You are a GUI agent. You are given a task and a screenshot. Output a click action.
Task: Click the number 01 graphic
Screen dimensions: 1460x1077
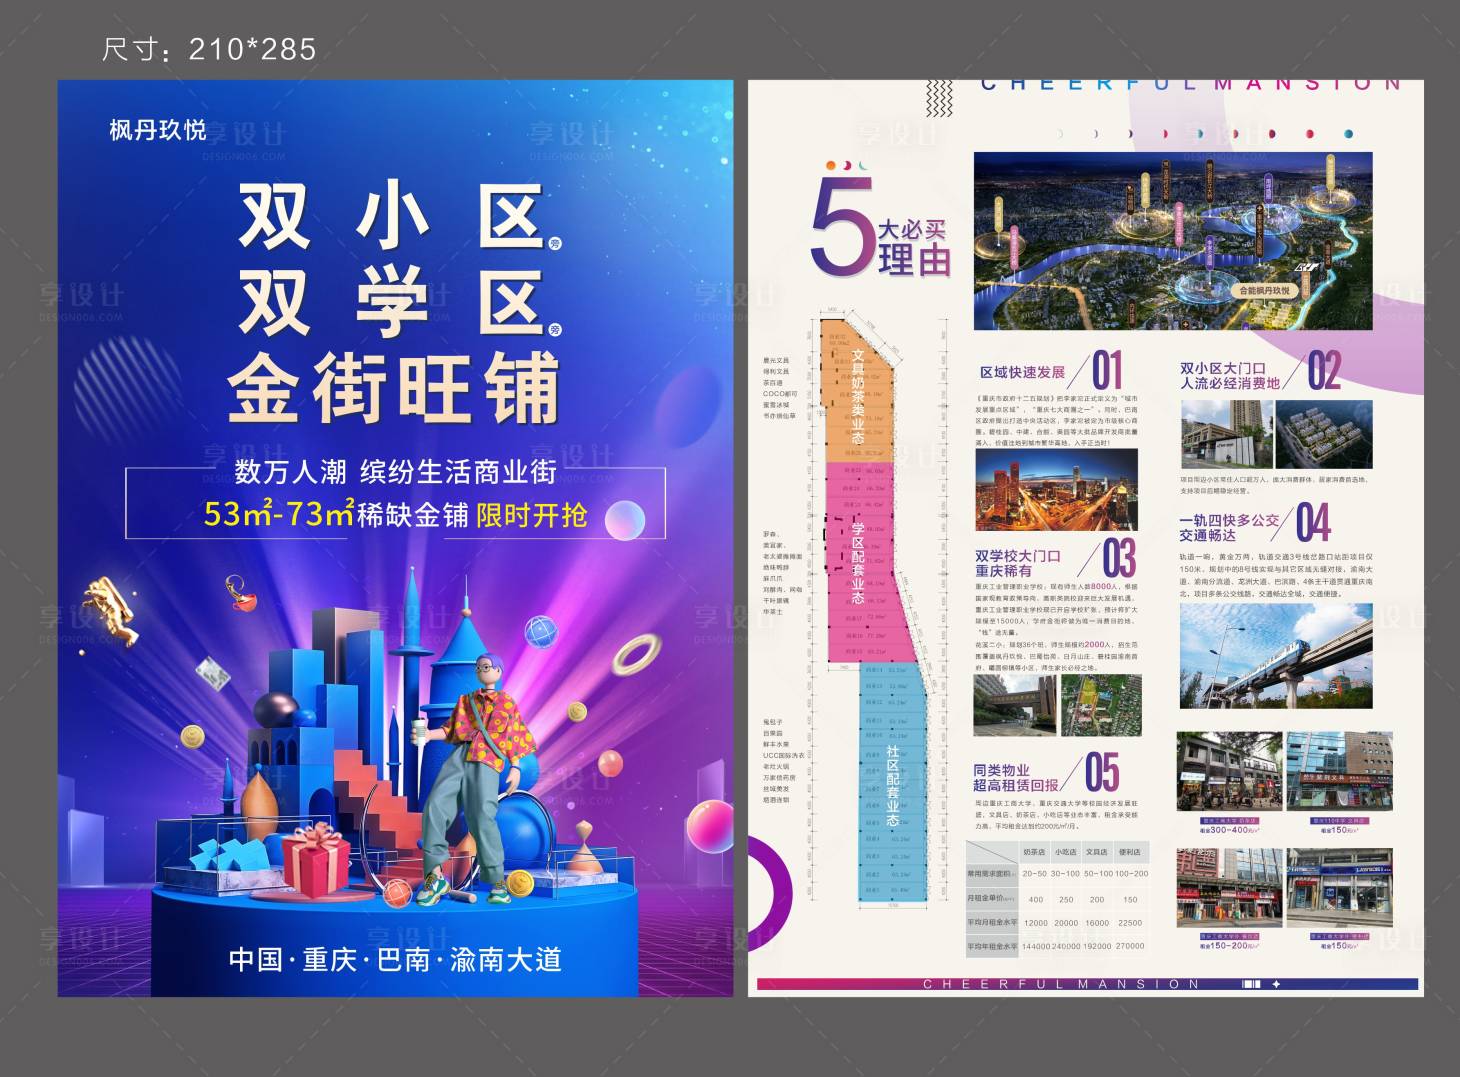[1107, 370]
